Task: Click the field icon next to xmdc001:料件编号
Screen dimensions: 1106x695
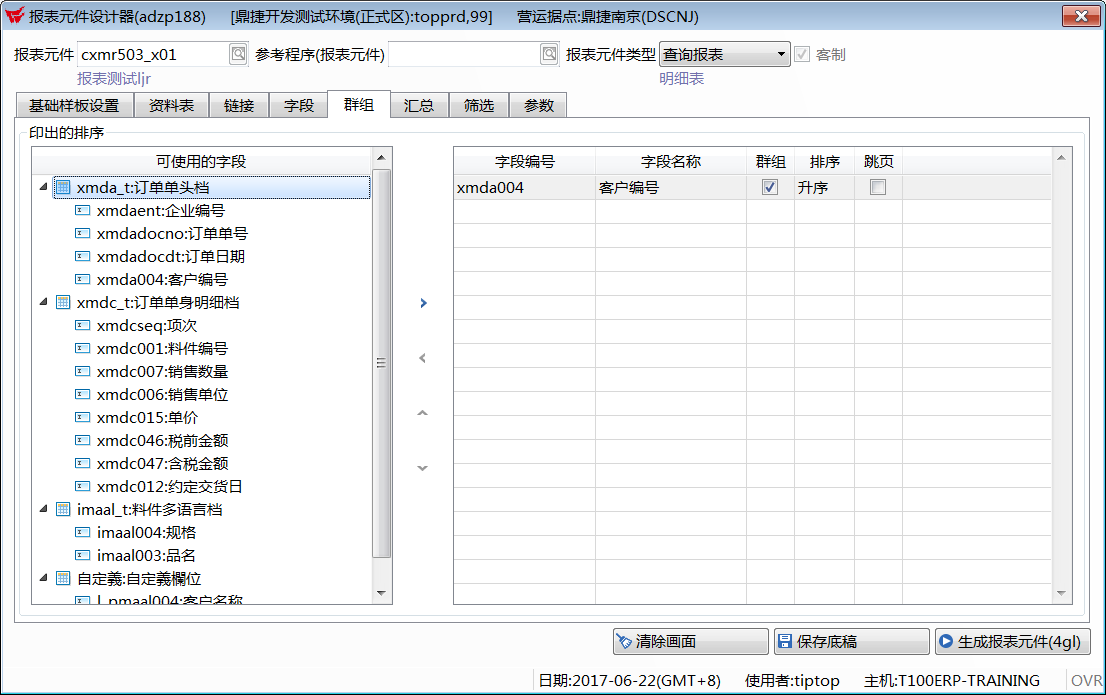Action: click(83, 348)
